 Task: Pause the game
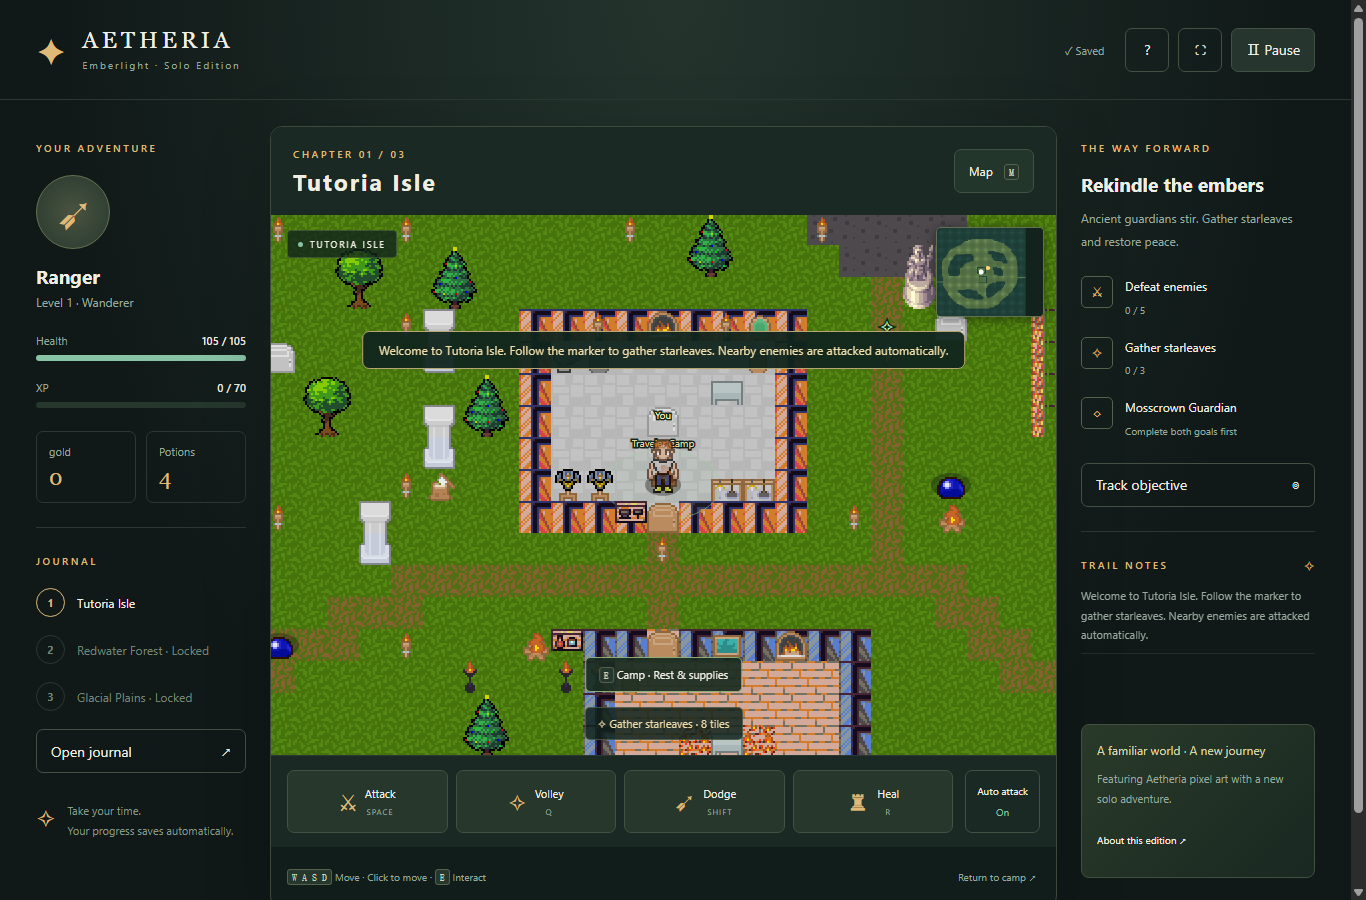(1273, 50)
